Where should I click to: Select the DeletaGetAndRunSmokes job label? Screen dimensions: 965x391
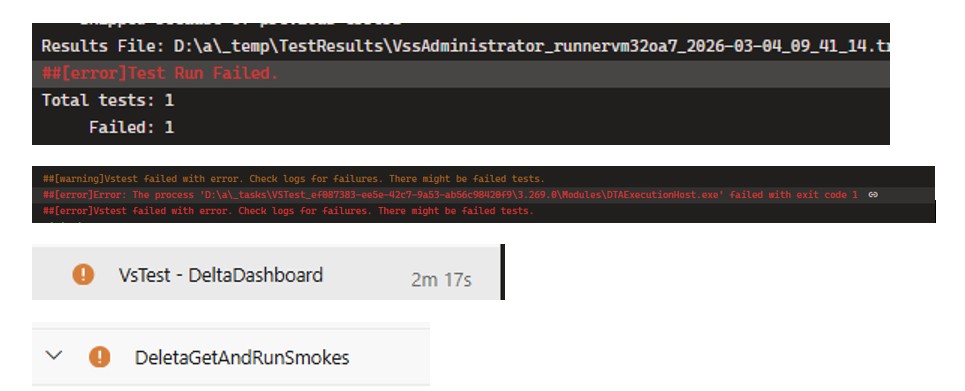242,358
